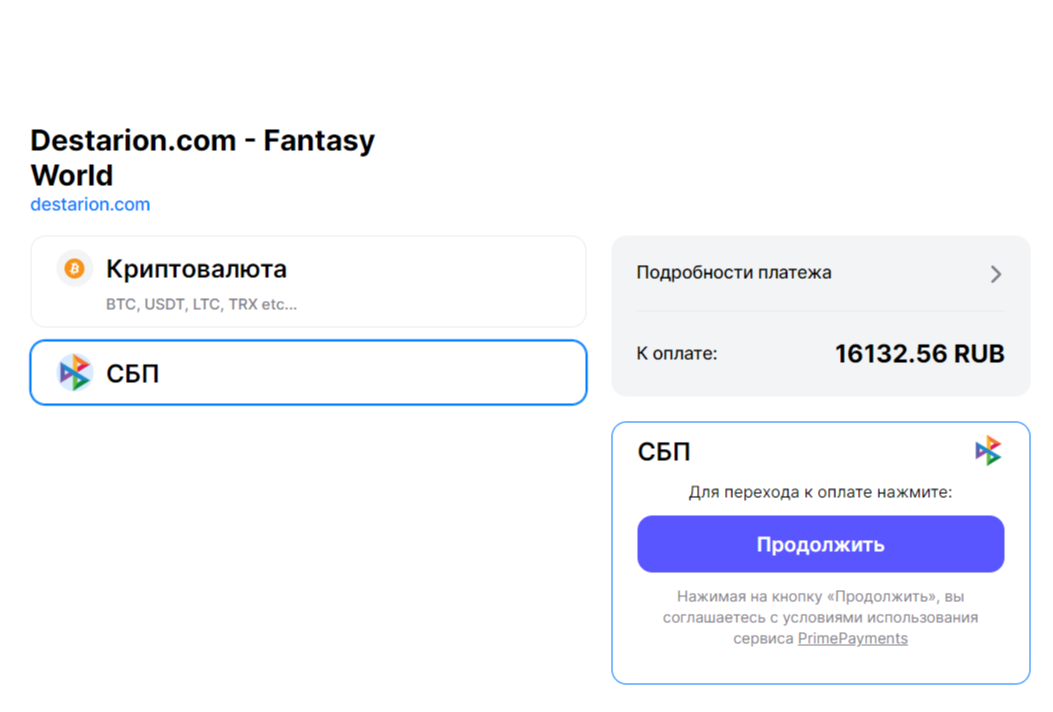Click the СБП heading in the payment panel
Screen dimensions: 1053x712
664,452
